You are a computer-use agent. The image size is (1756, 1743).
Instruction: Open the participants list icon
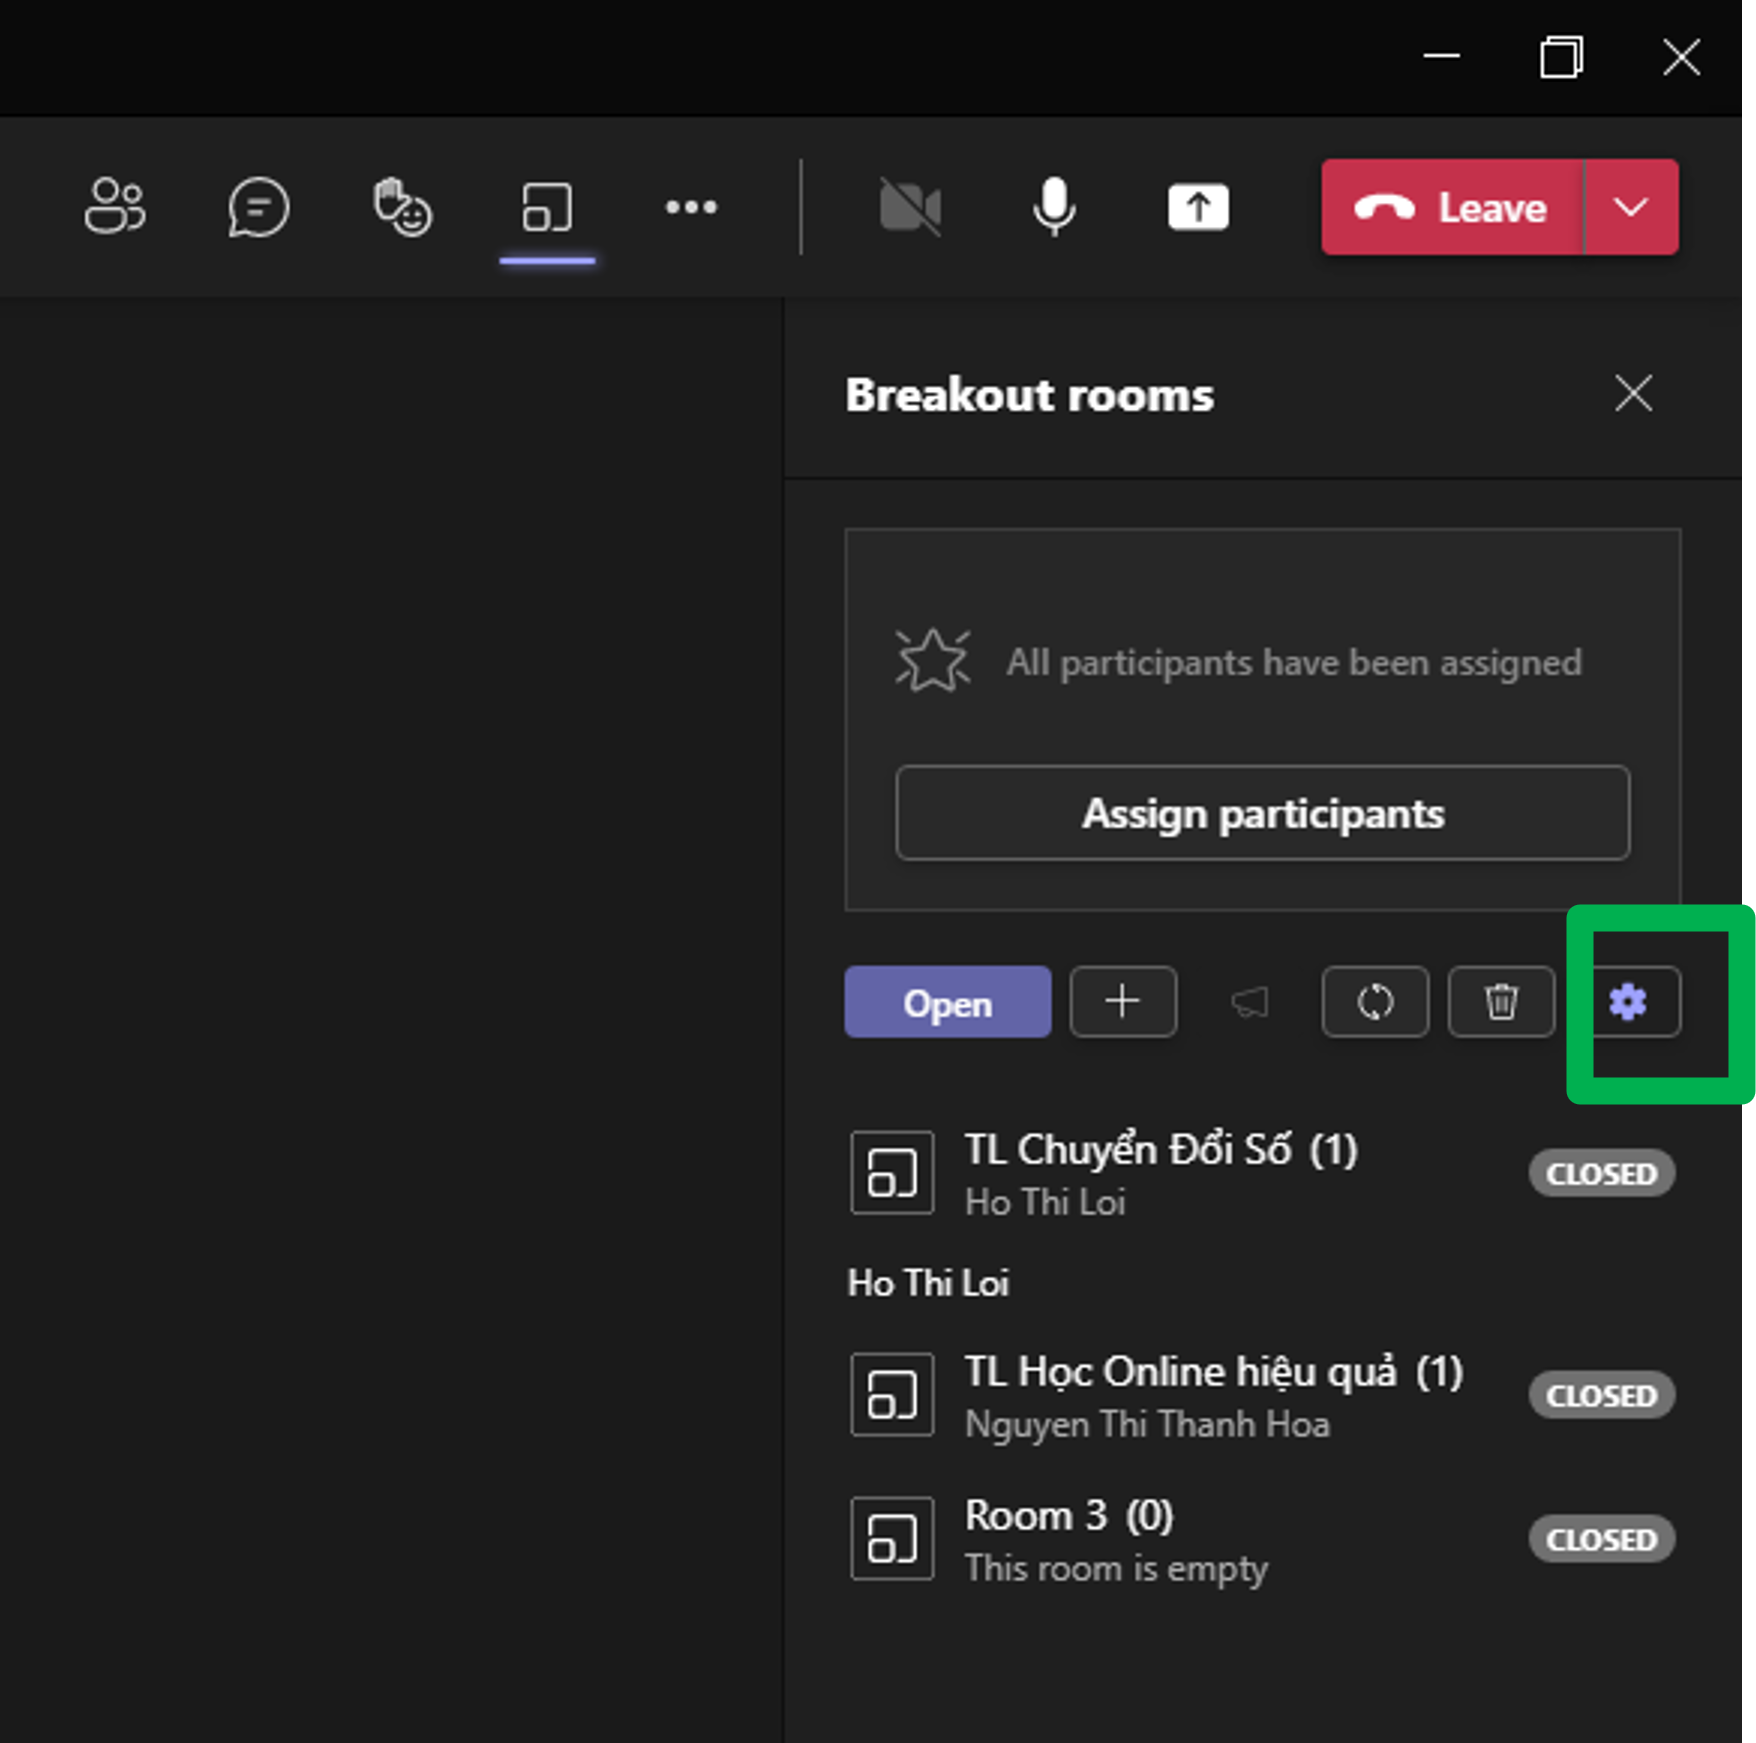coord(115,207)
